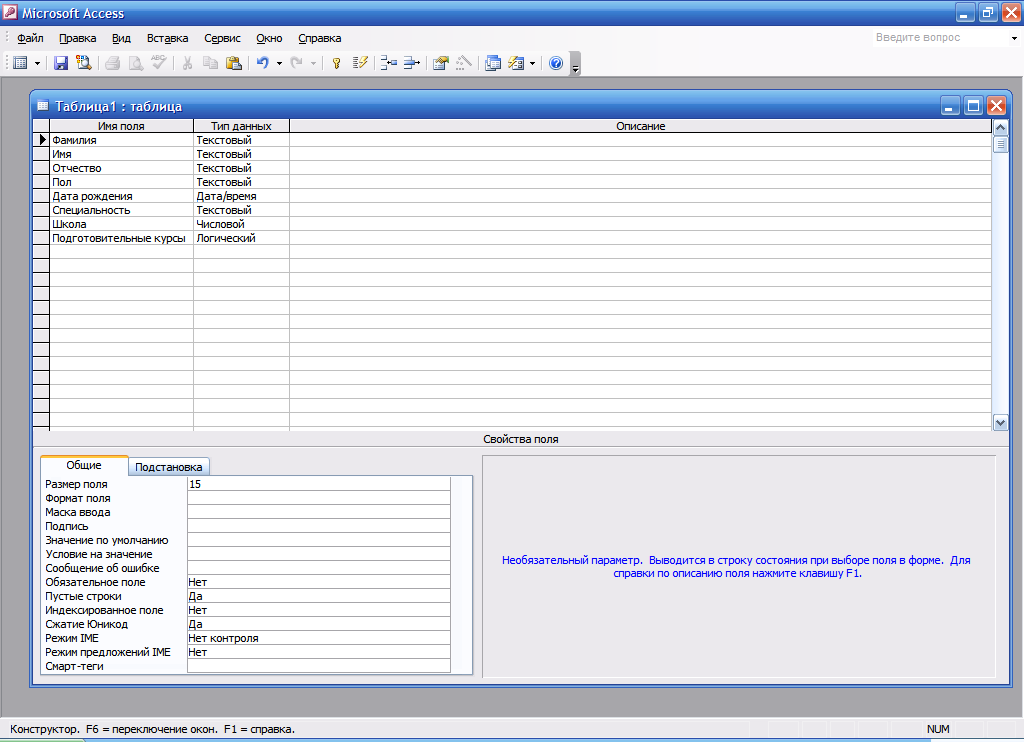Image resolution: width=1024 pixels, height=742 pixels.
Task: Click the New Object icon
Action: click(517, 63)
